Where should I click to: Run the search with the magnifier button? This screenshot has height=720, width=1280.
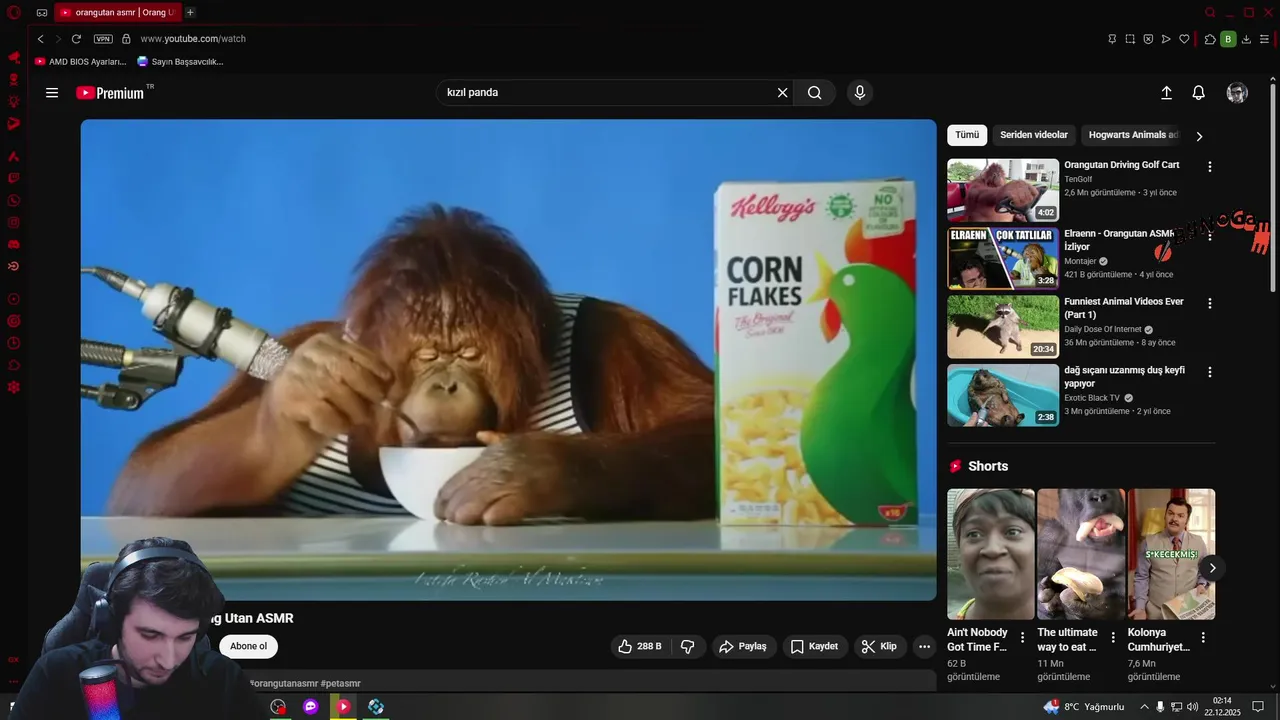pos(815,93)
